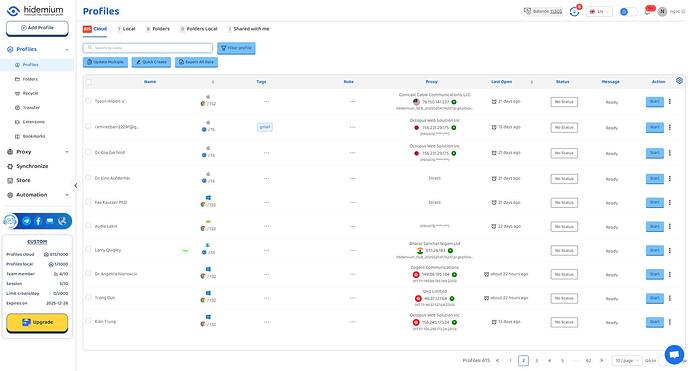Toggle the select-all checkbox in table header
Screen dimensions: 690x371
(88, 82)
